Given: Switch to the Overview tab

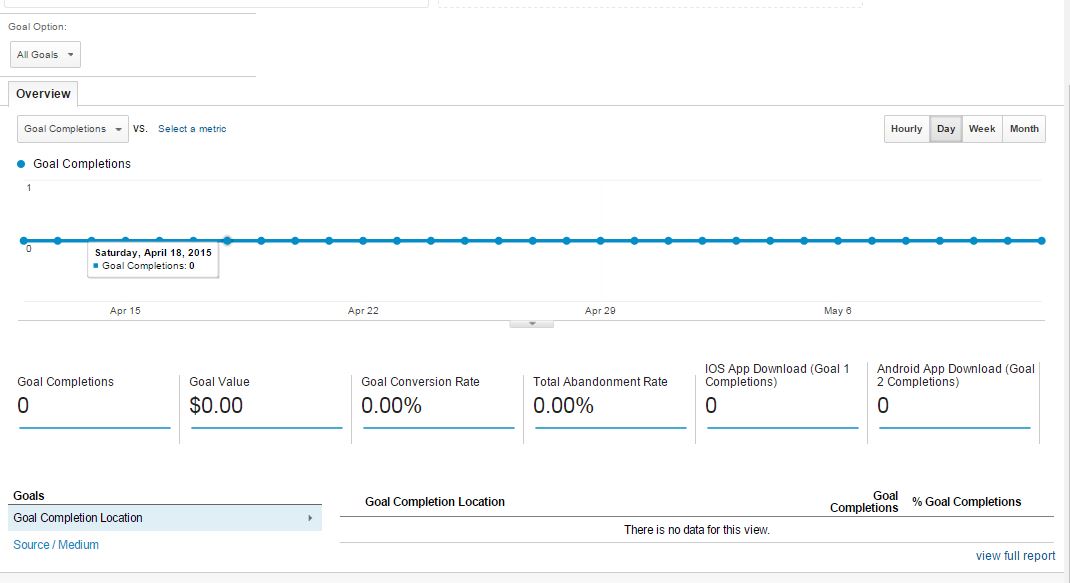Looking at the screenshot, I should [43, 94].
